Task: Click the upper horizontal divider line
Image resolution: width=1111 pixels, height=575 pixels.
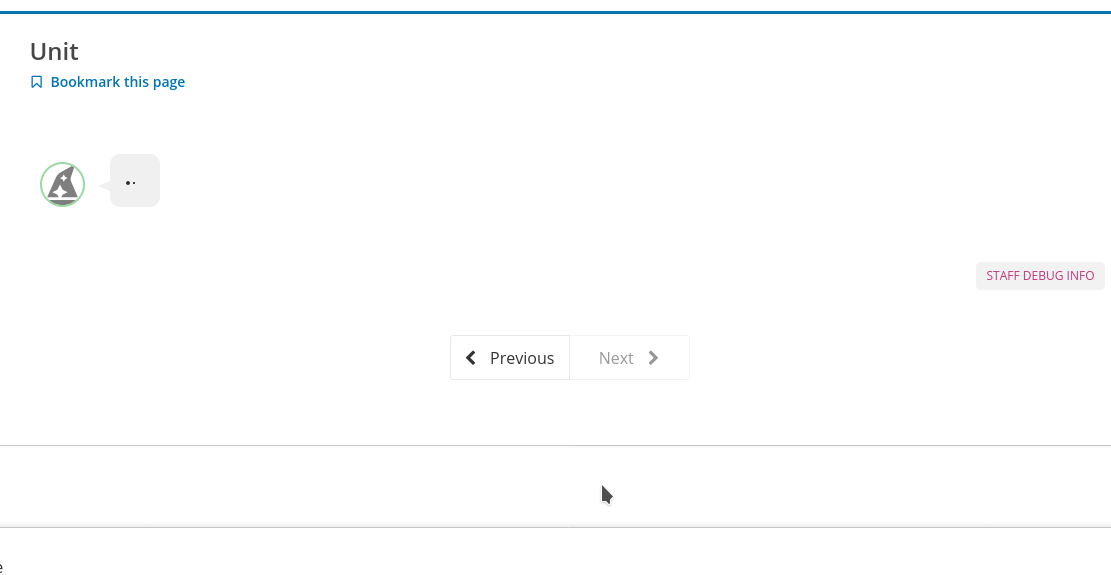Action: [x=555, y=445]
